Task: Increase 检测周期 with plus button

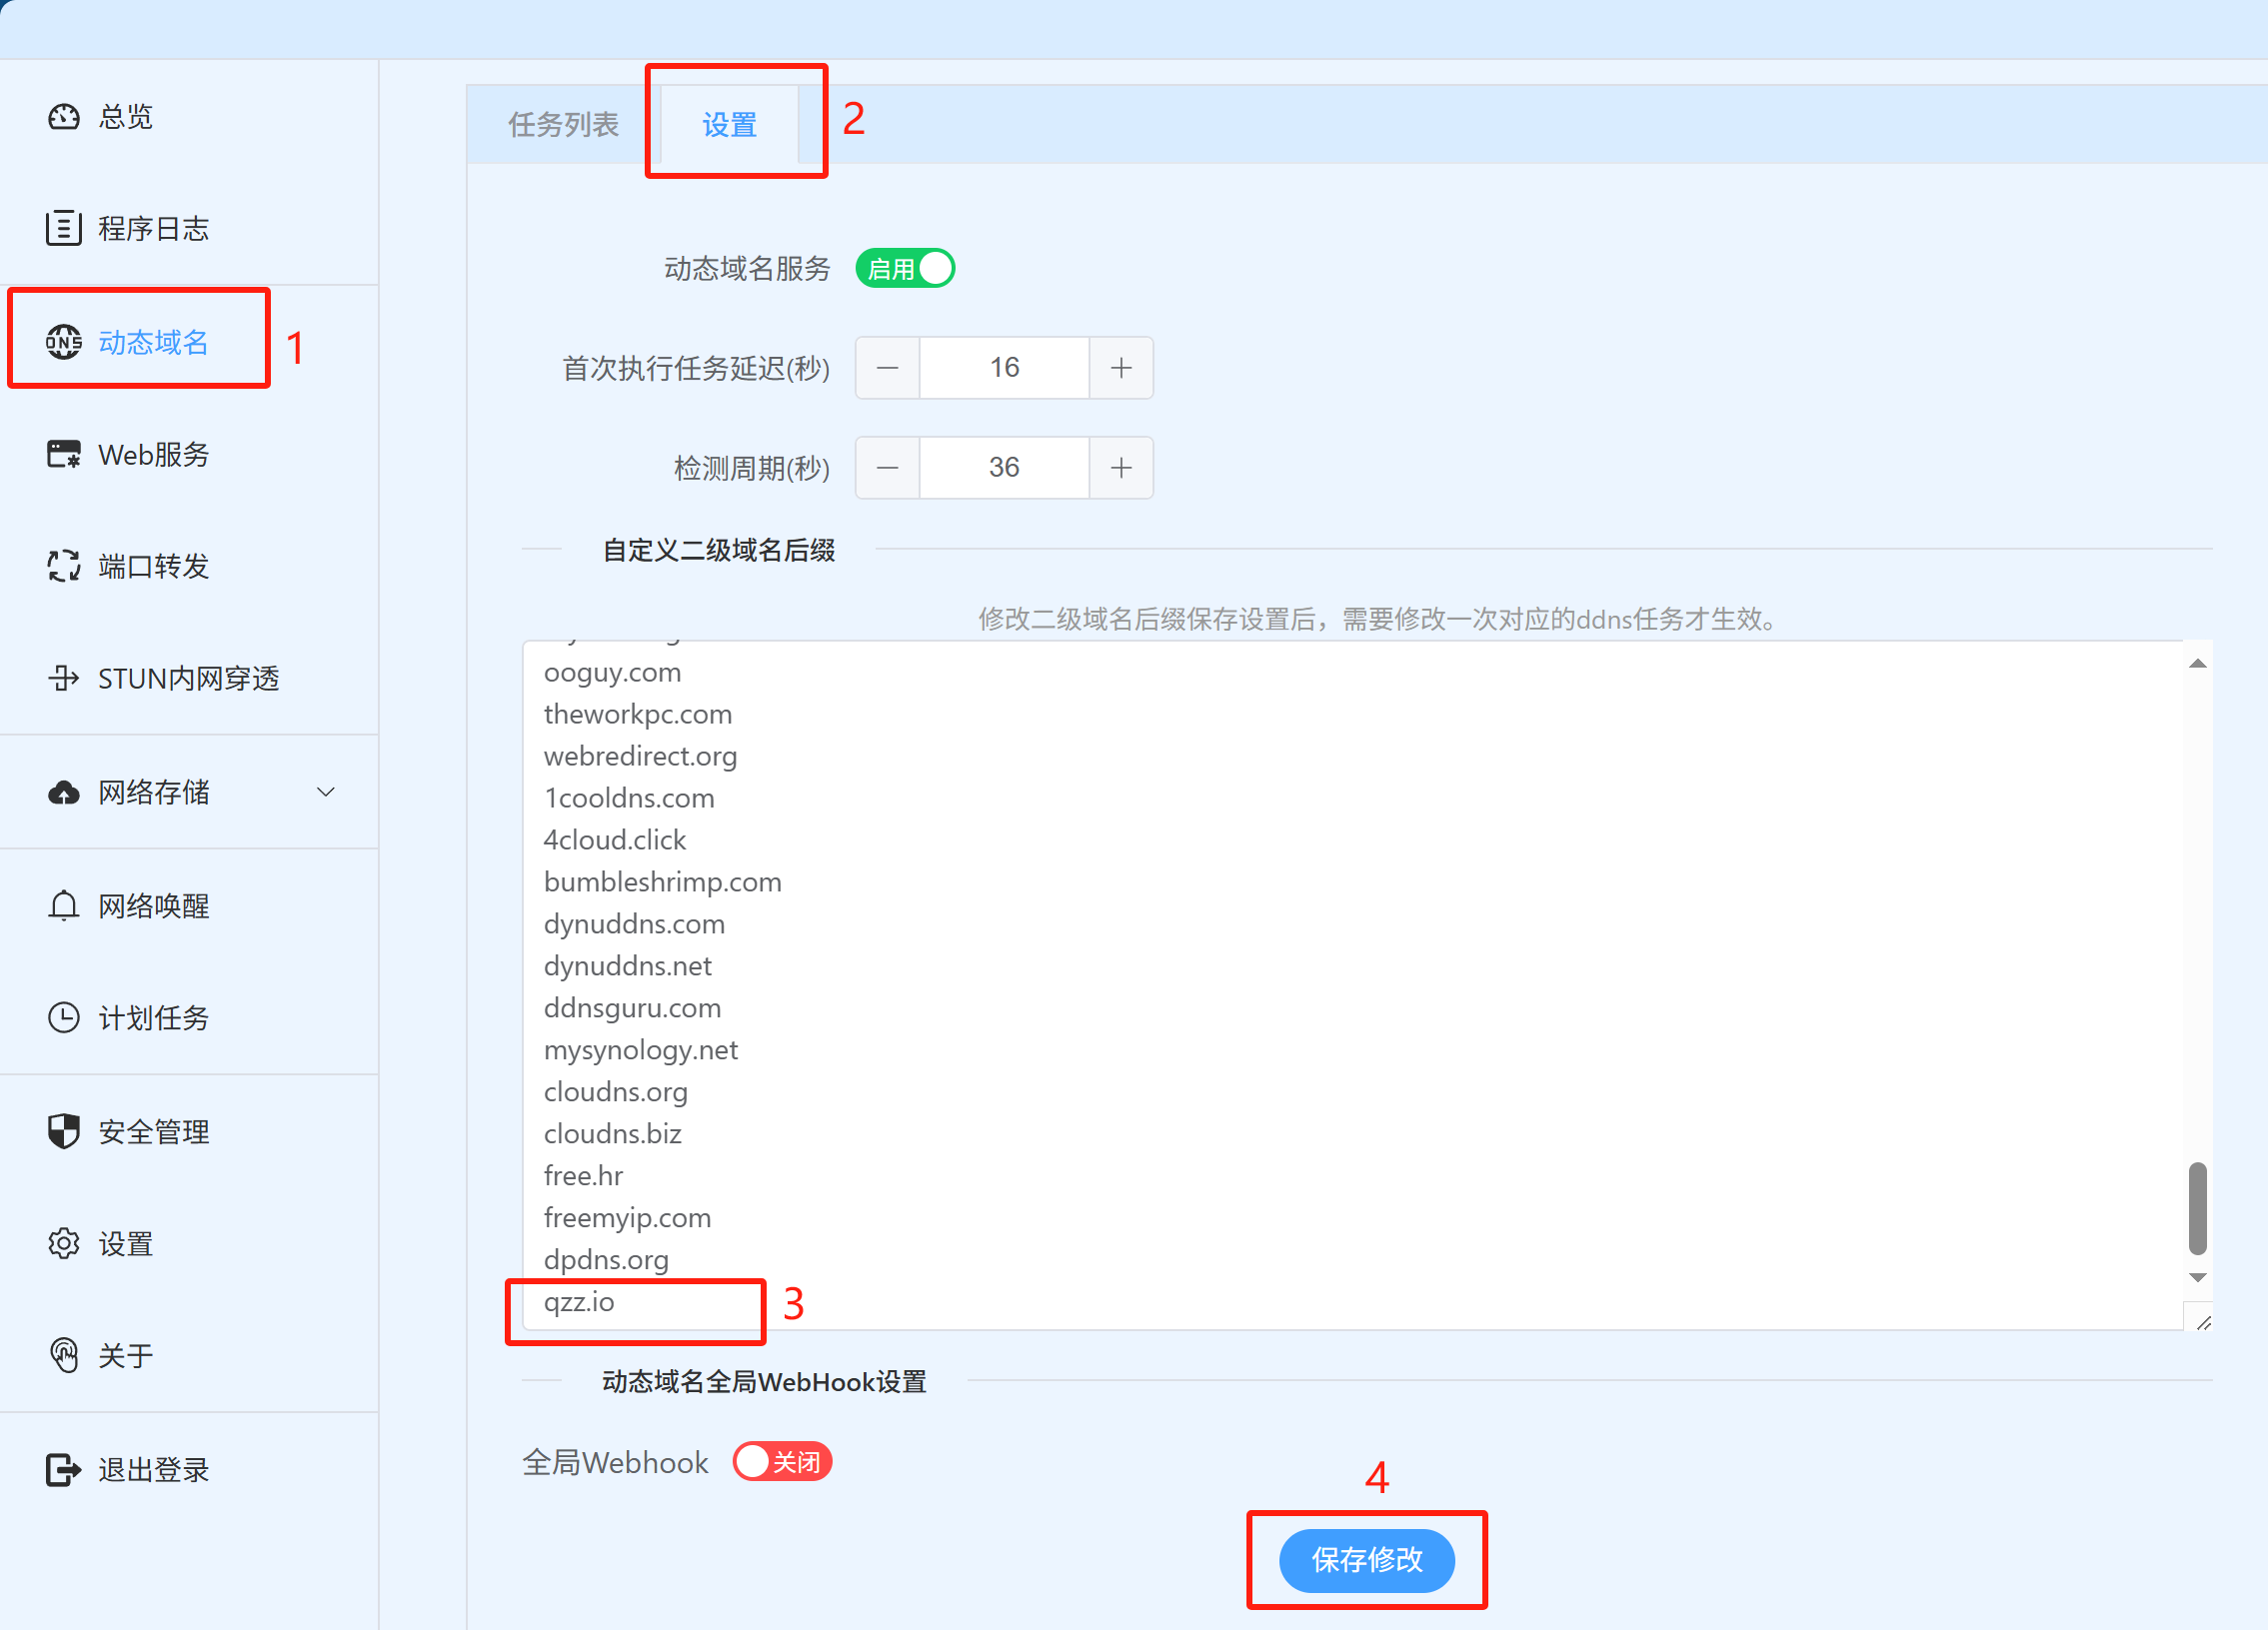Action: (x=1120, y=467)
